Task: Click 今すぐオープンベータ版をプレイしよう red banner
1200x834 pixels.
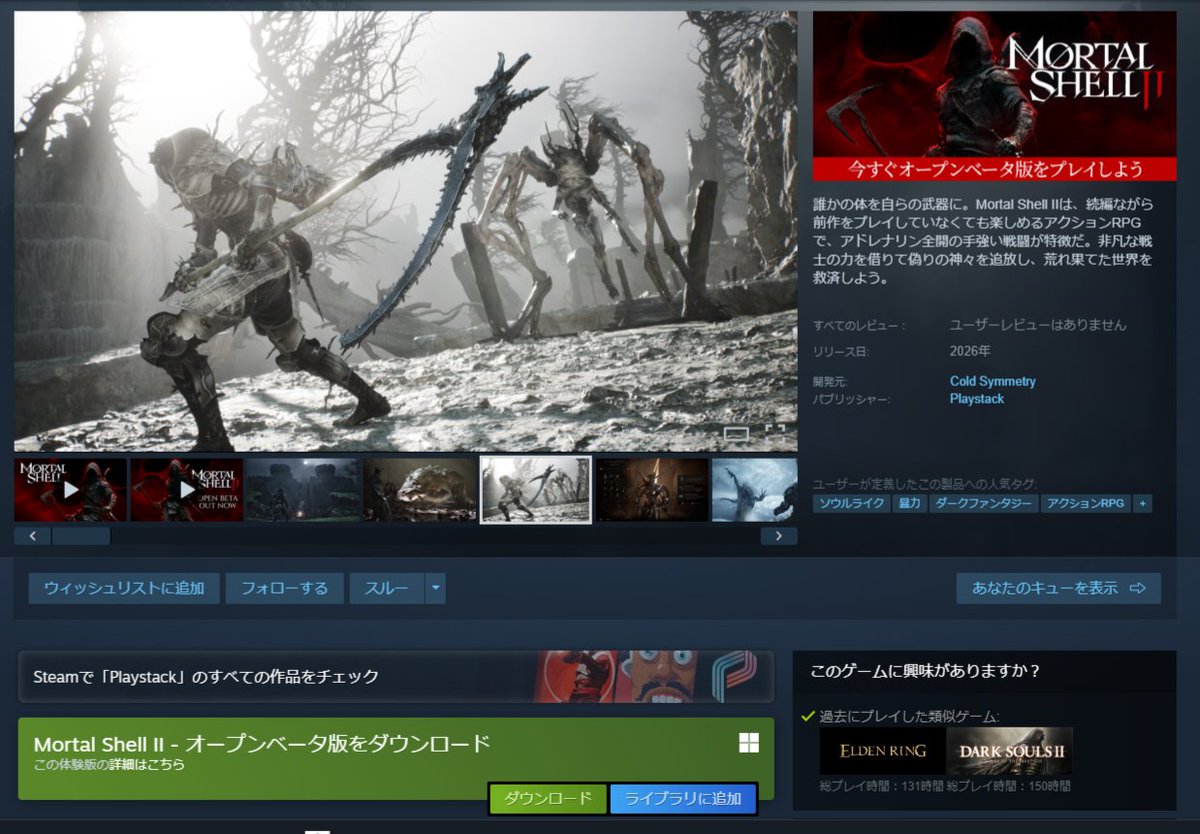Action: [x=994, y=169]
